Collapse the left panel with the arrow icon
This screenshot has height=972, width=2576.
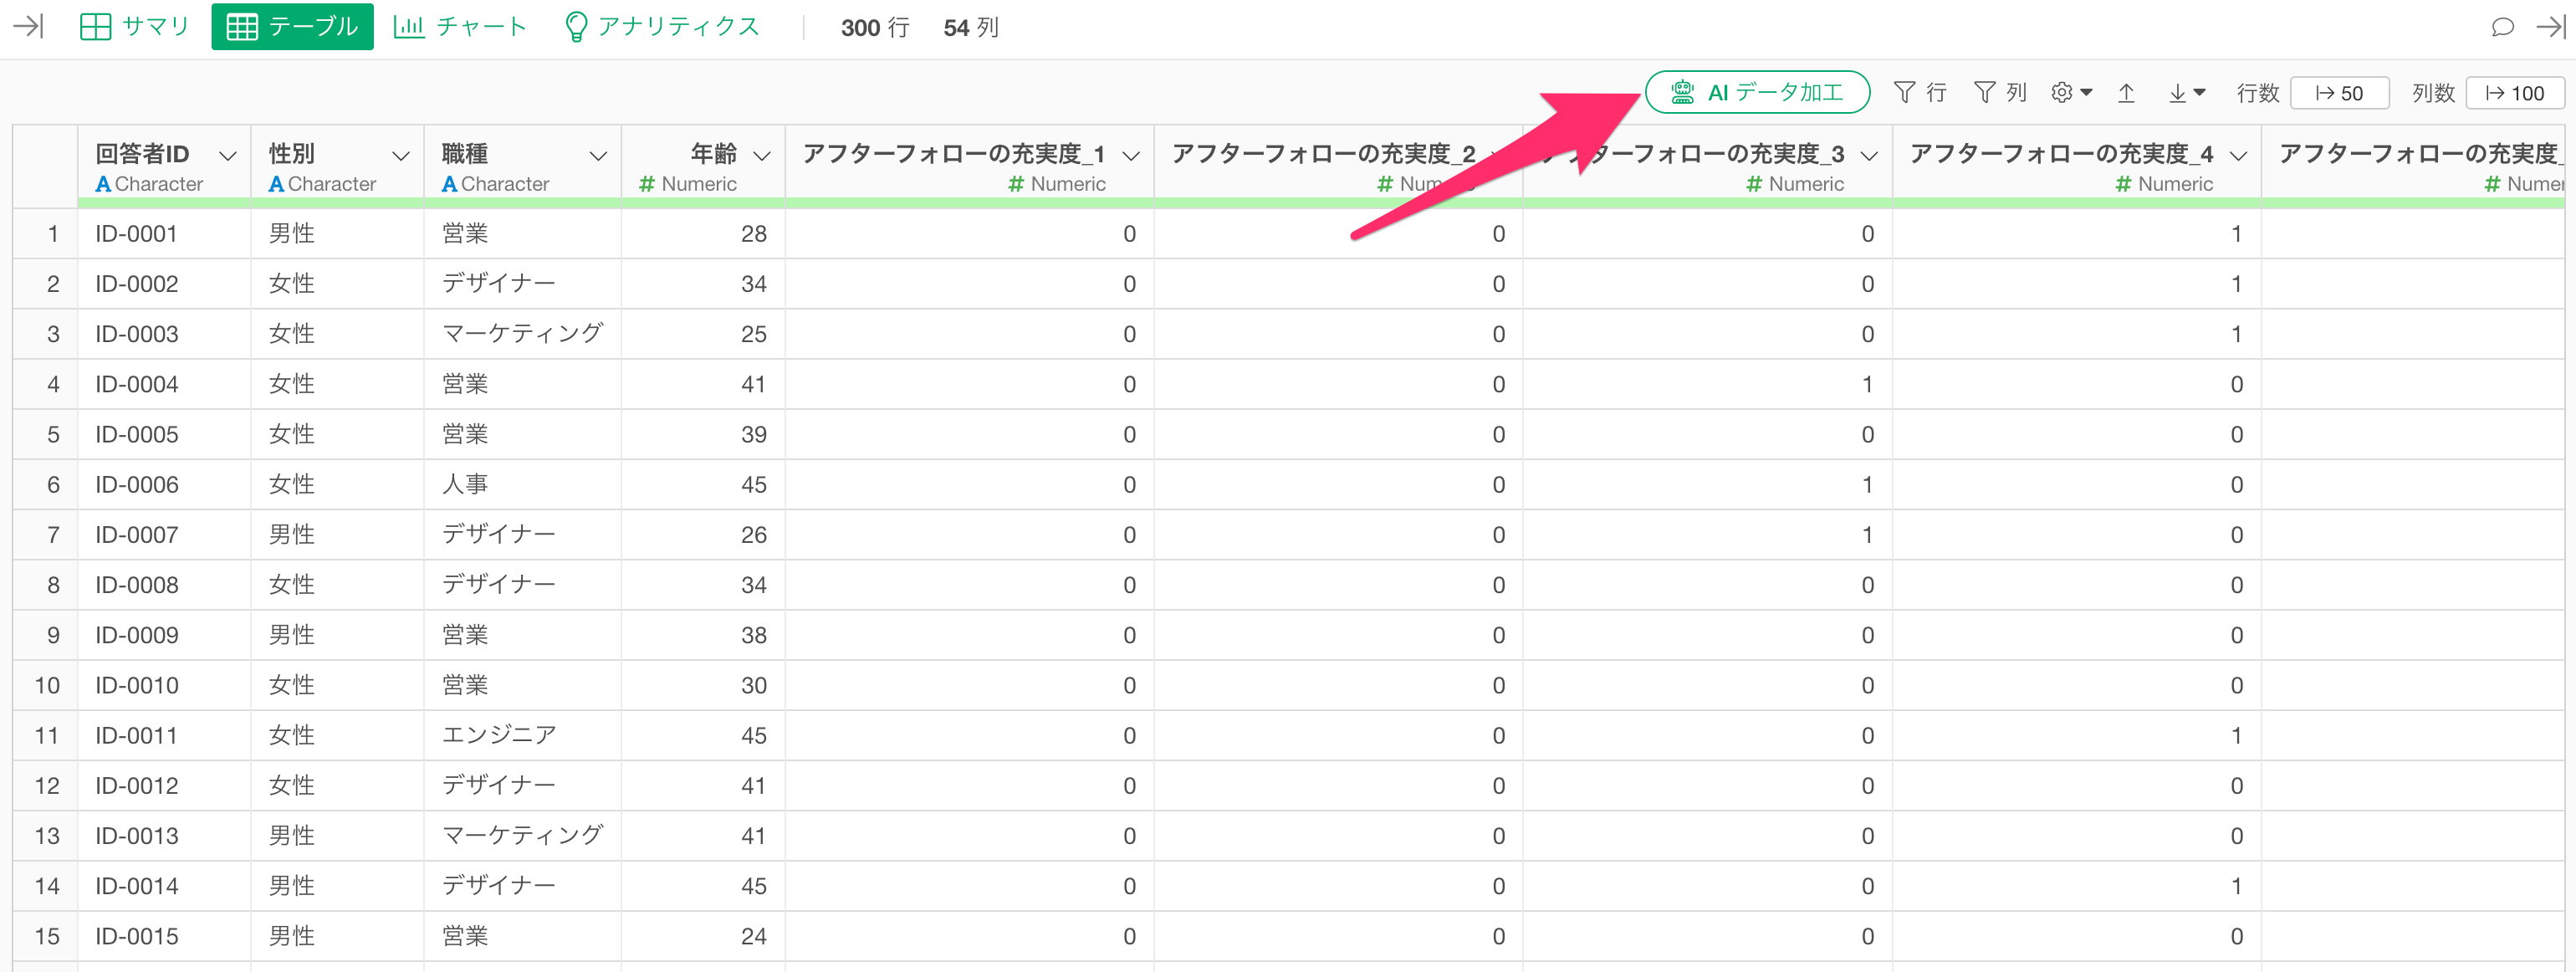pos(28,26)
